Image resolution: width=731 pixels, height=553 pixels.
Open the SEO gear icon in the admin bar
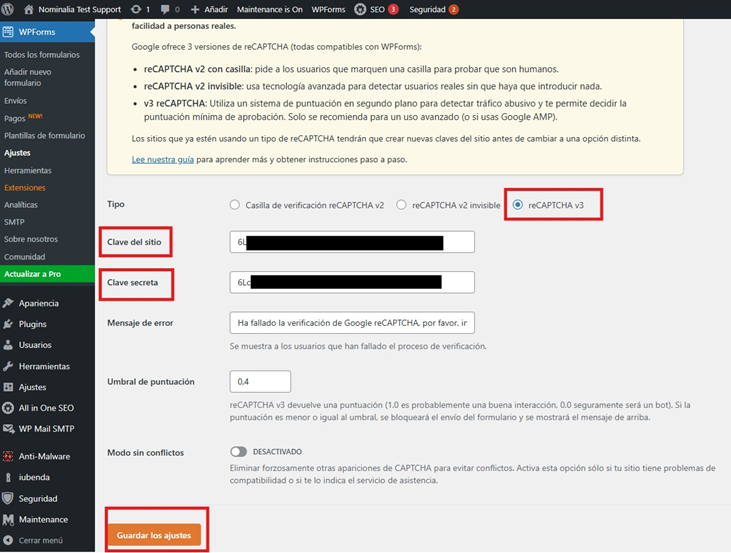click(x=360, y=9)
